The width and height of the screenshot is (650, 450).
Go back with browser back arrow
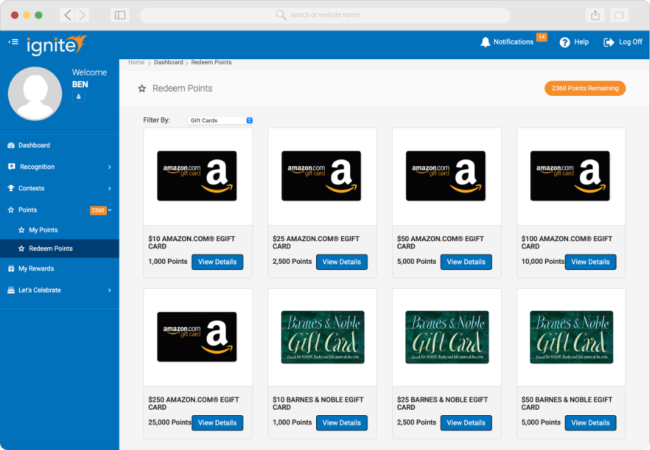67,15
